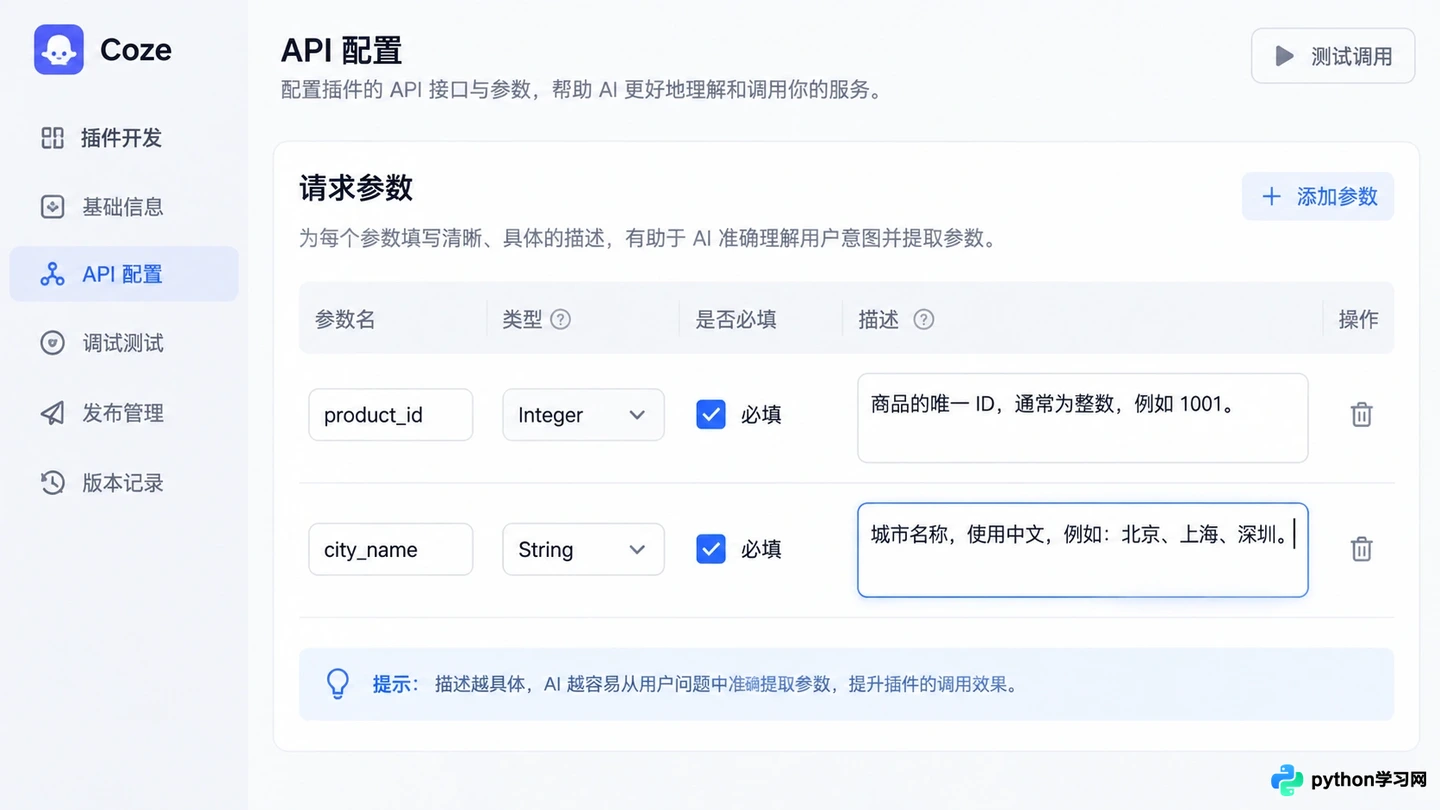Click the plus icon in 添加参数
The image size is (1440, 810).
tap(1271, 197)
